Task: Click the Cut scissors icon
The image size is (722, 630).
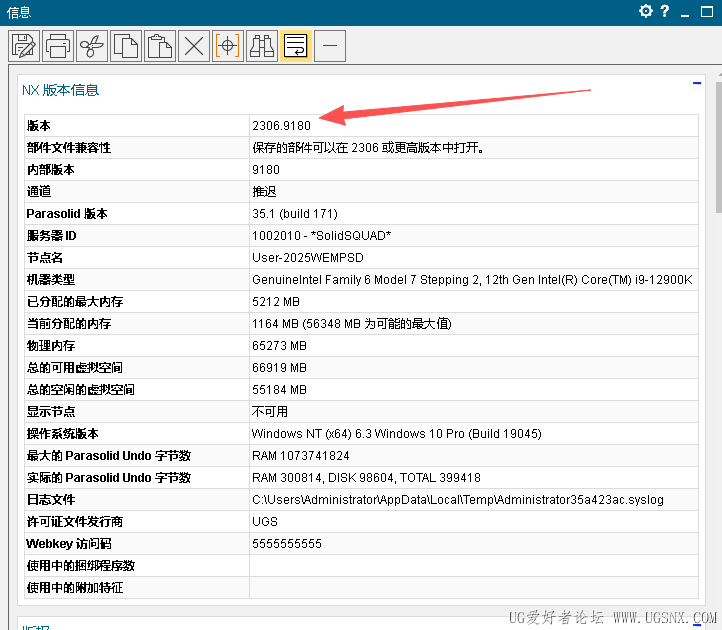Action: point(92,46)
